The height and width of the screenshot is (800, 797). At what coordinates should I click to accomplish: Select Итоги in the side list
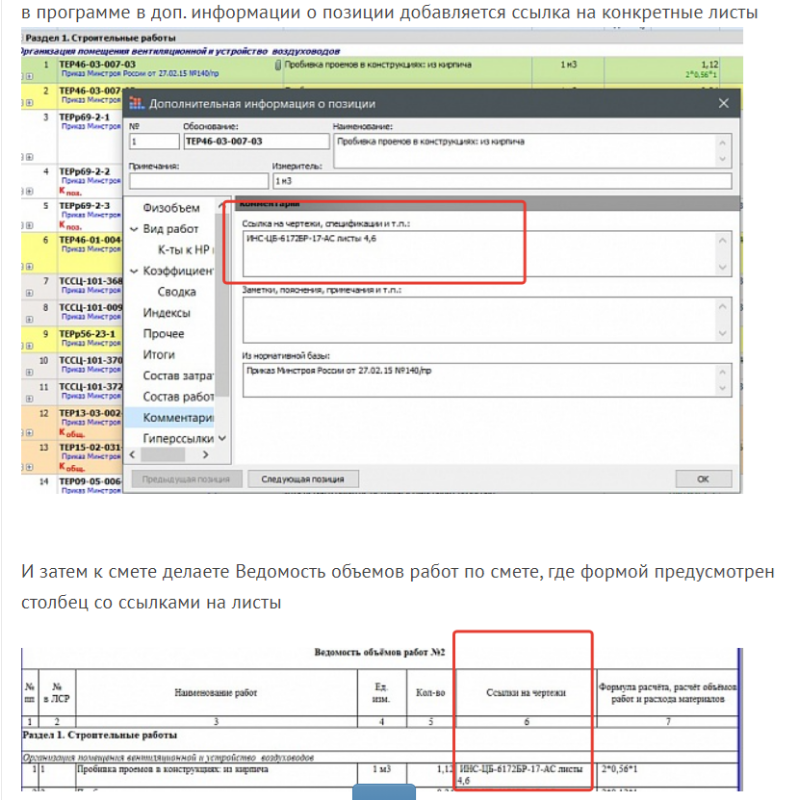[159, 355]
